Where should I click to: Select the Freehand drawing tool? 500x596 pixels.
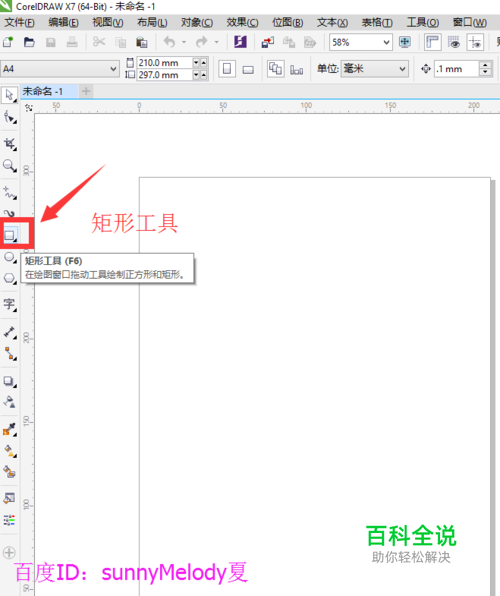click(10, 192)
